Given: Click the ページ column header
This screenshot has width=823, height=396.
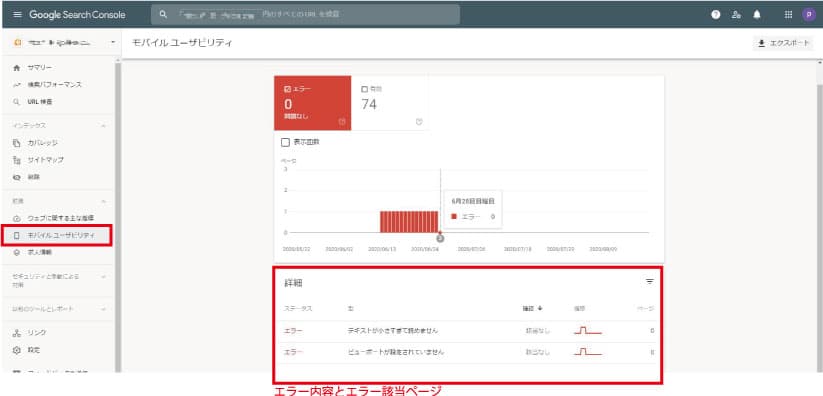Looking at the screenshot, I should 645,309.
